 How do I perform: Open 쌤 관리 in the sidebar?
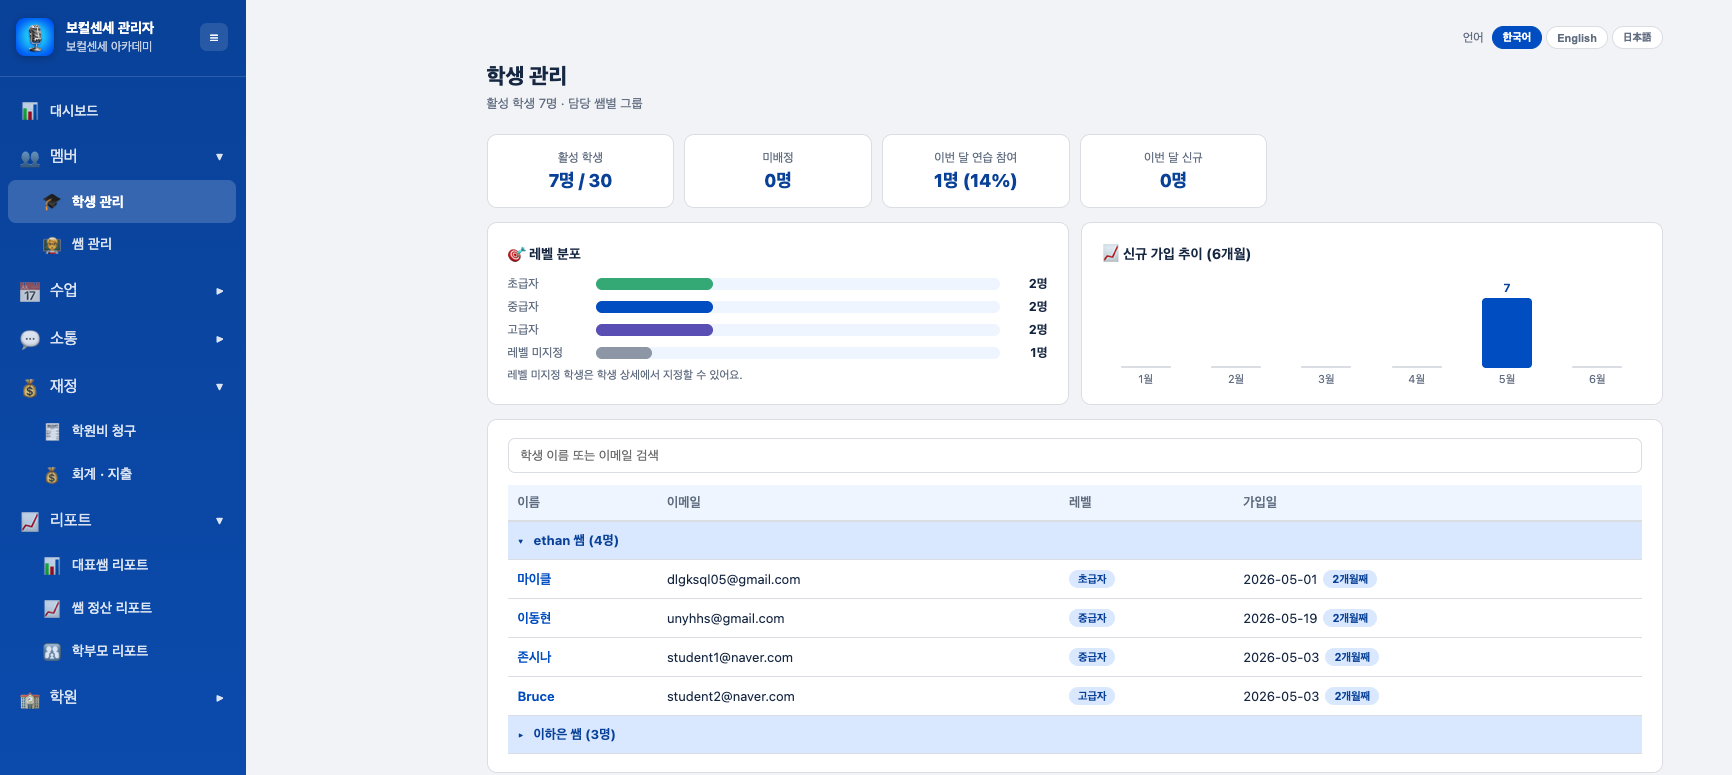(x=122, y=244)
